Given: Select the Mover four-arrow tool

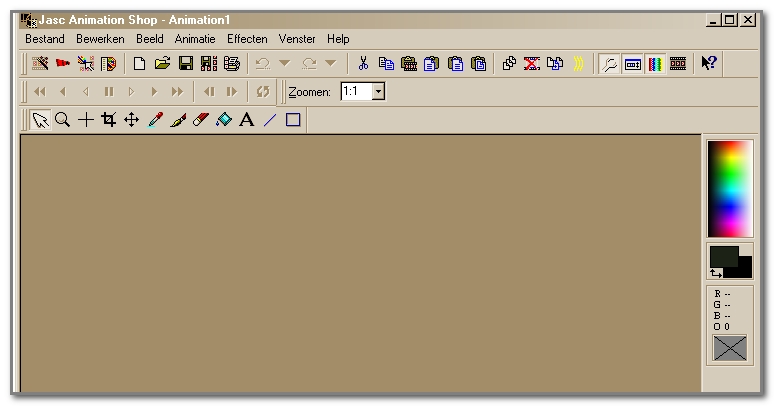Looking at the screenshot, I should [x=131, y=120].
